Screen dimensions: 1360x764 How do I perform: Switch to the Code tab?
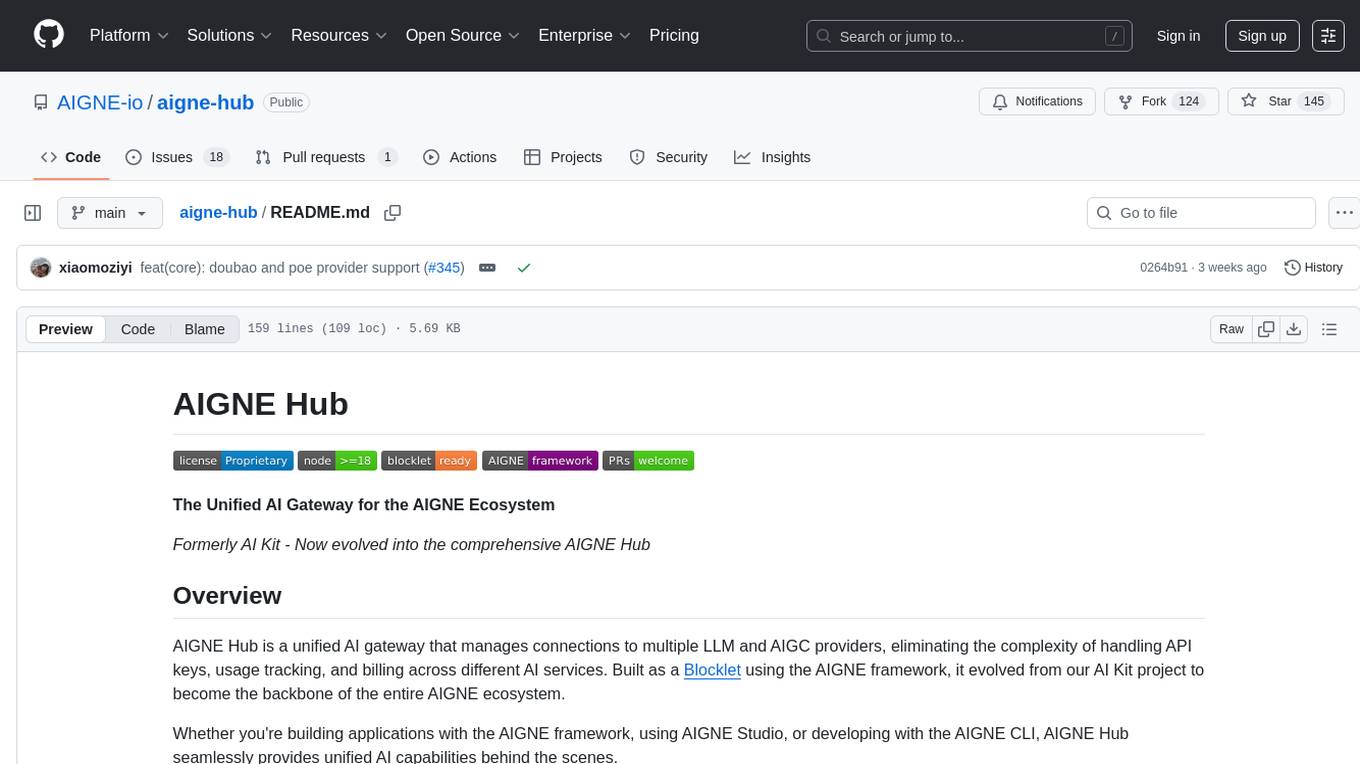pyautogui.click(x=71, y=157)
